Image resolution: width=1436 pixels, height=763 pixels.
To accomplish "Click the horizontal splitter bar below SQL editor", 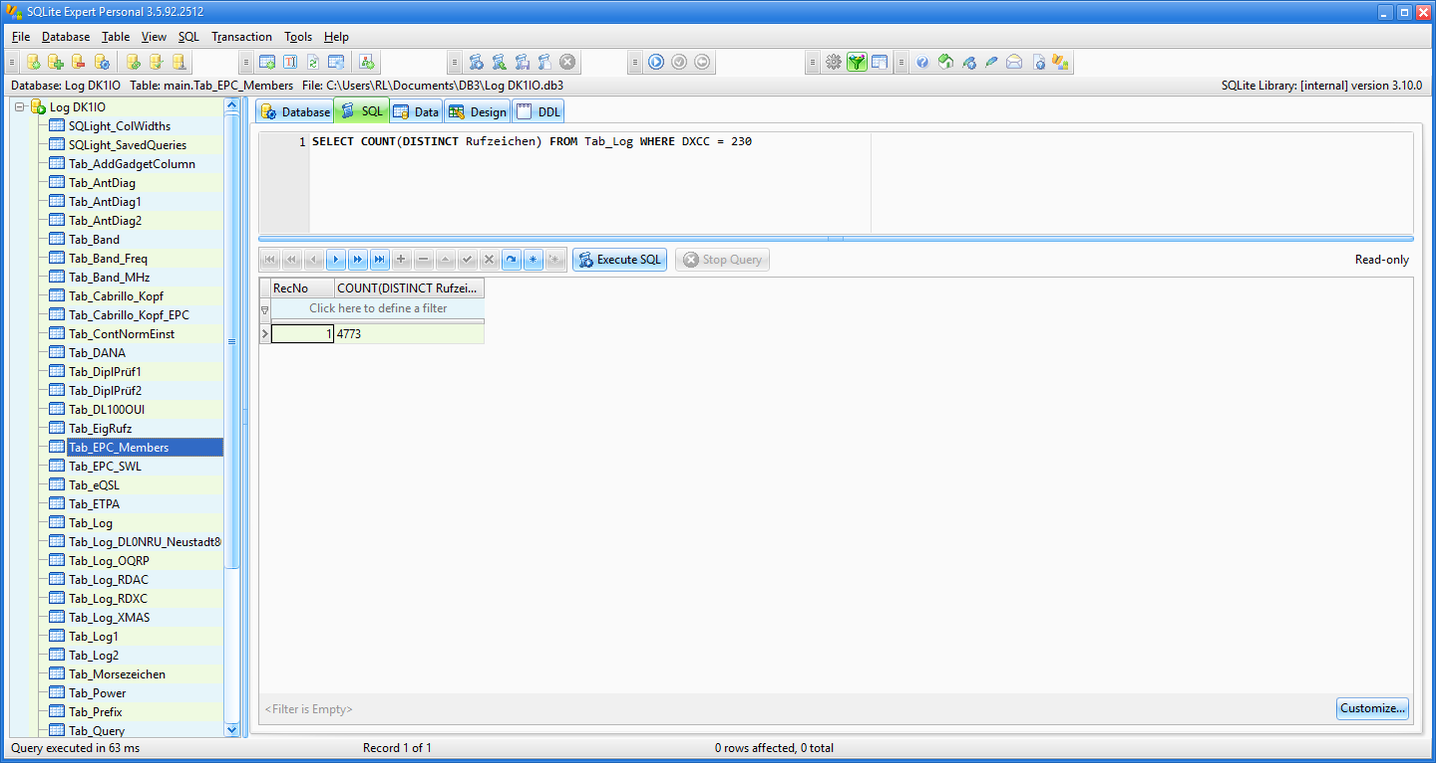I will click(836, 239).
